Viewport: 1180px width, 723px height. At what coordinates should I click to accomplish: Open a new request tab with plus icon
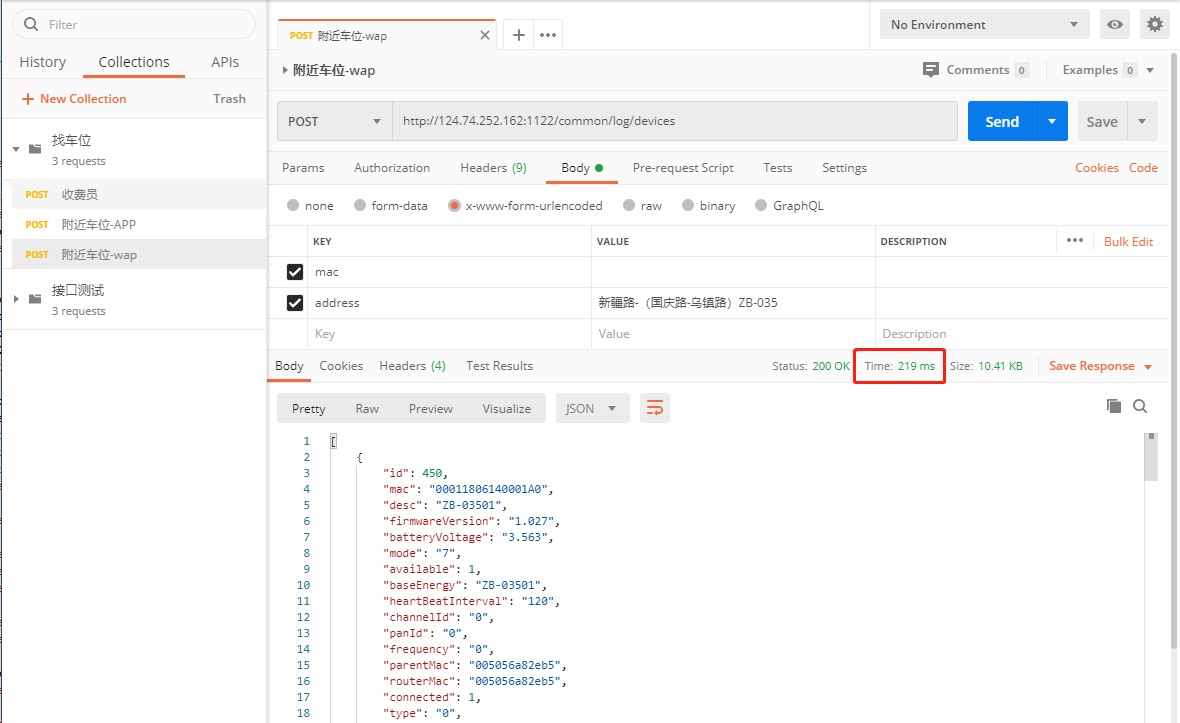(x=518, y=35)
